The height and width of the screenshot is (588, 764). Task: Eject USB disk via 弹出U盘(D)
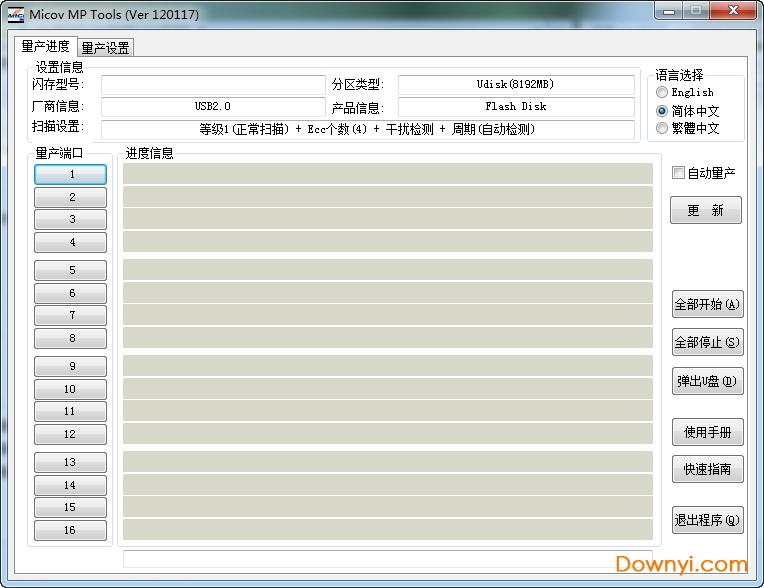(x=707, y=381)
